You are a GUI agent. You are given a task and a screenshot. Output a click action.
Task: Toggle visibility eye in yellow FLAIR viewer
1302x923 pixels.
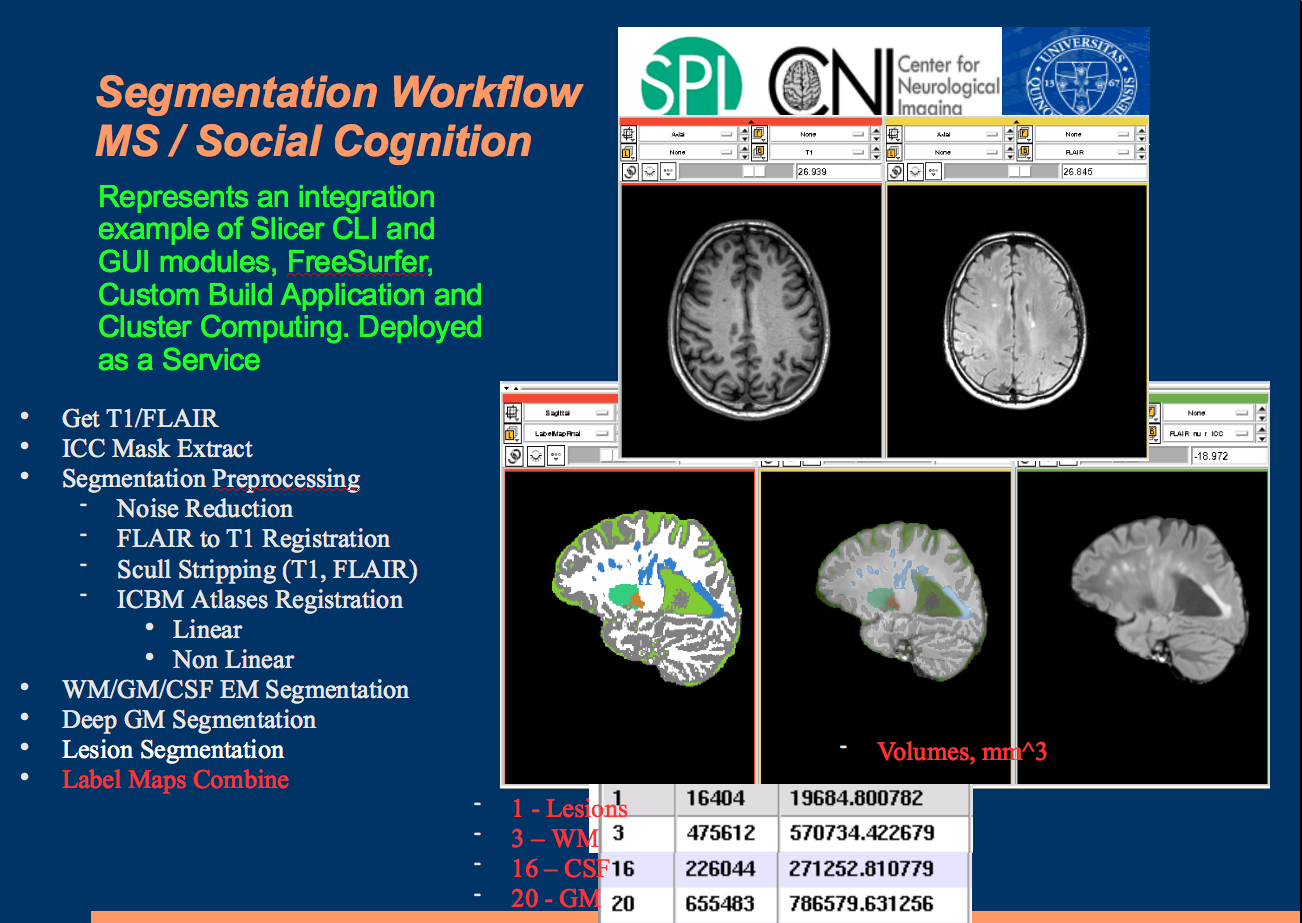click(916, 171)
